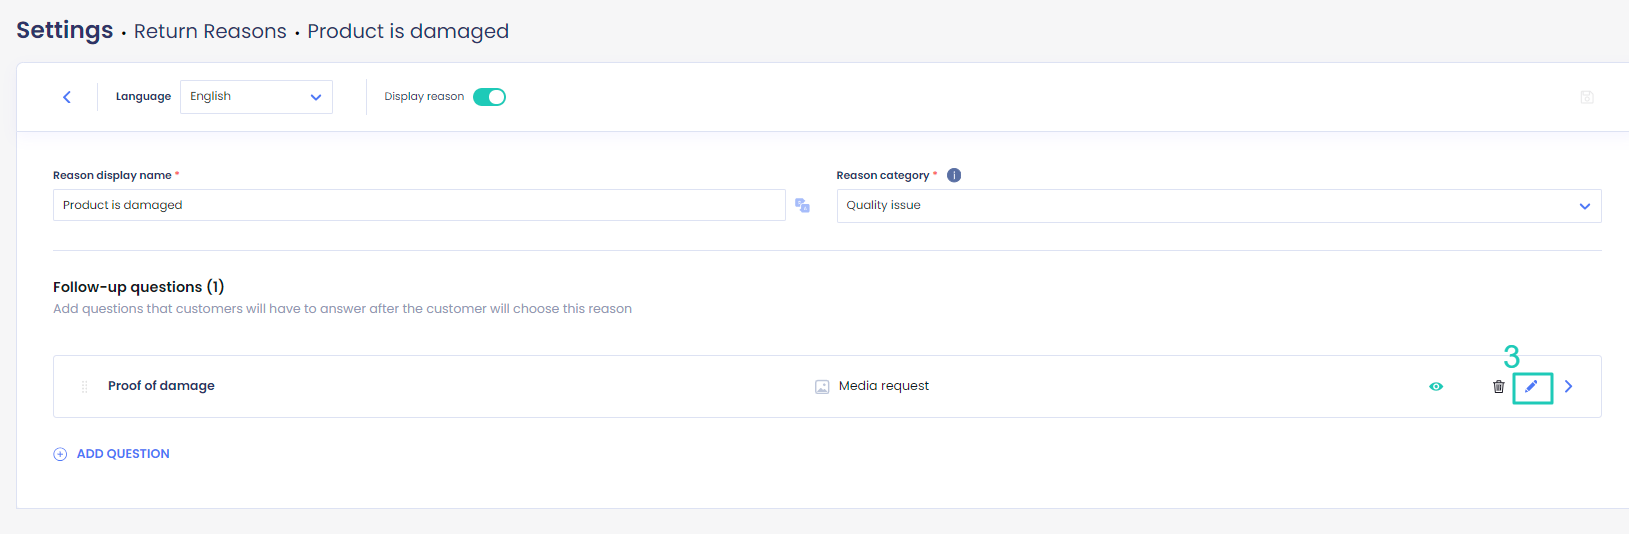Open the Language dropdown

(x=256, y=97)
